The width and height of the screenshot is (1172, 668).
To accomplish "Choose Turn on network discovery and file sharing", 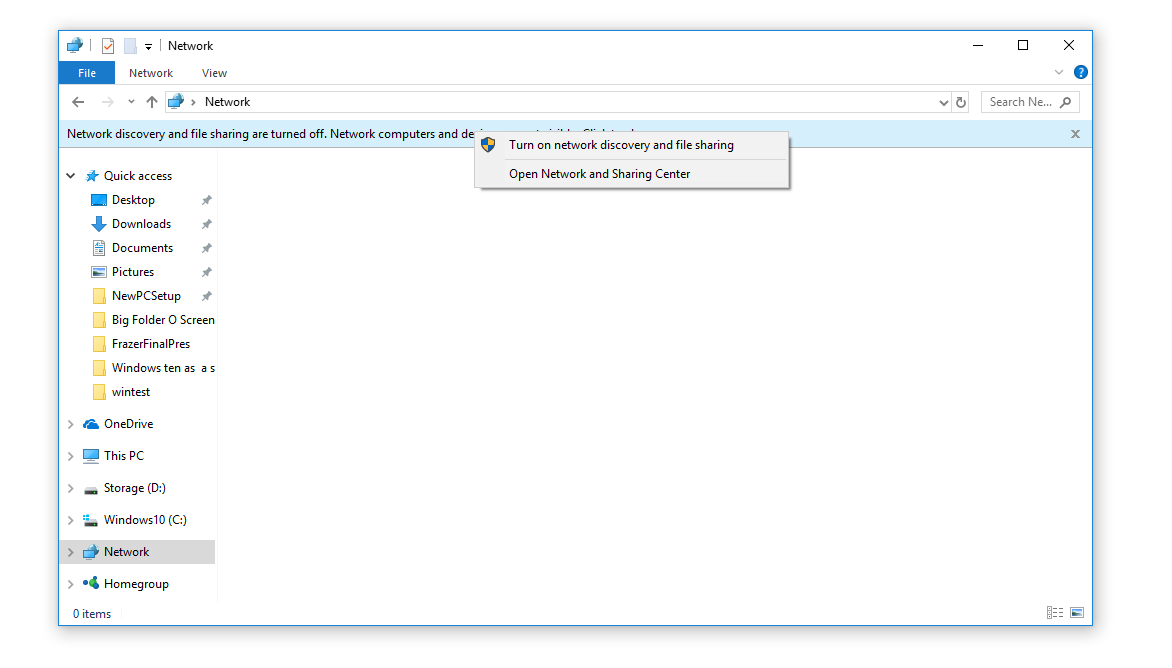I will pos(632,145).
